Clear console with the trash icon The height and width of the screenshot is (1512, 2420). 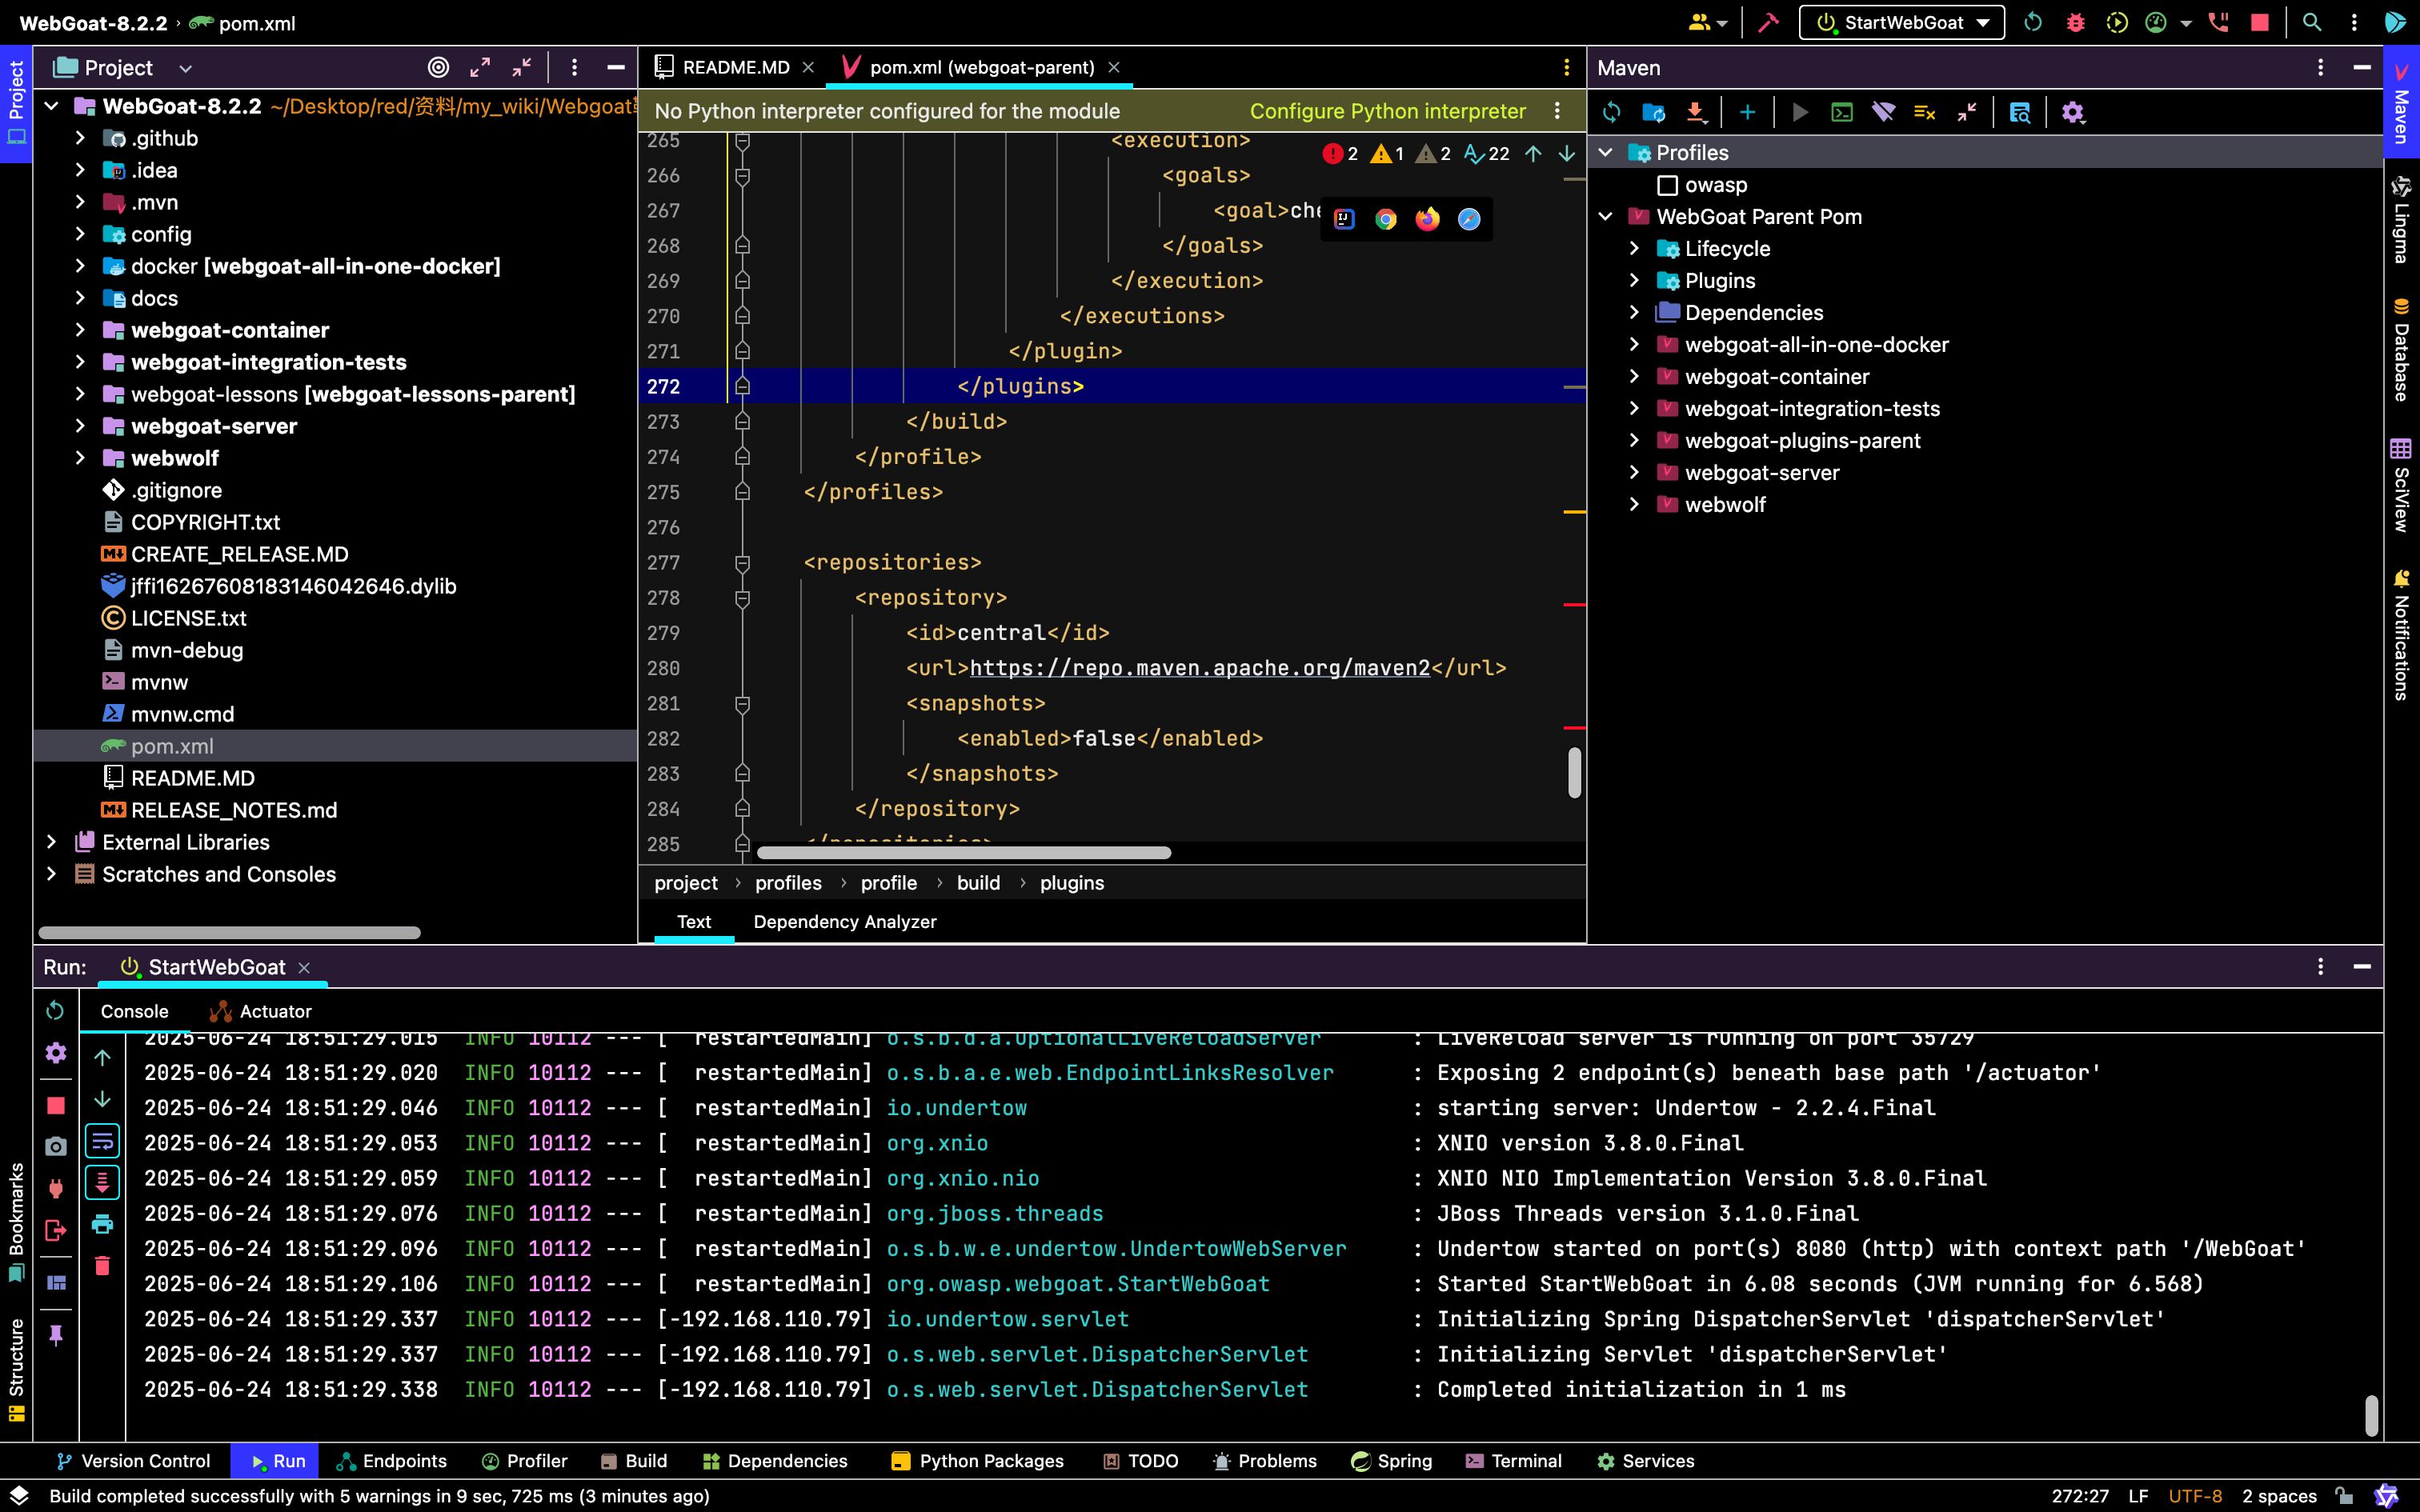pyautogui.click(x=102, y=1266)
